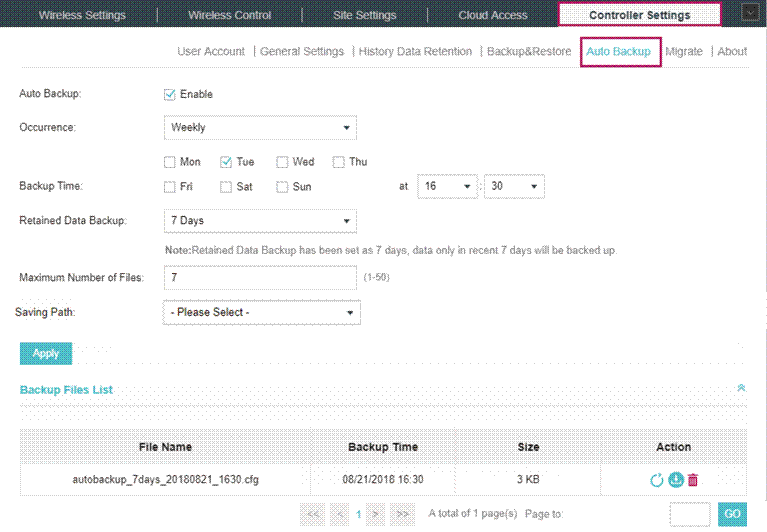767x532 pixels.
Task: Delete the autobackup_7days backup file
Action: (693, 480)
